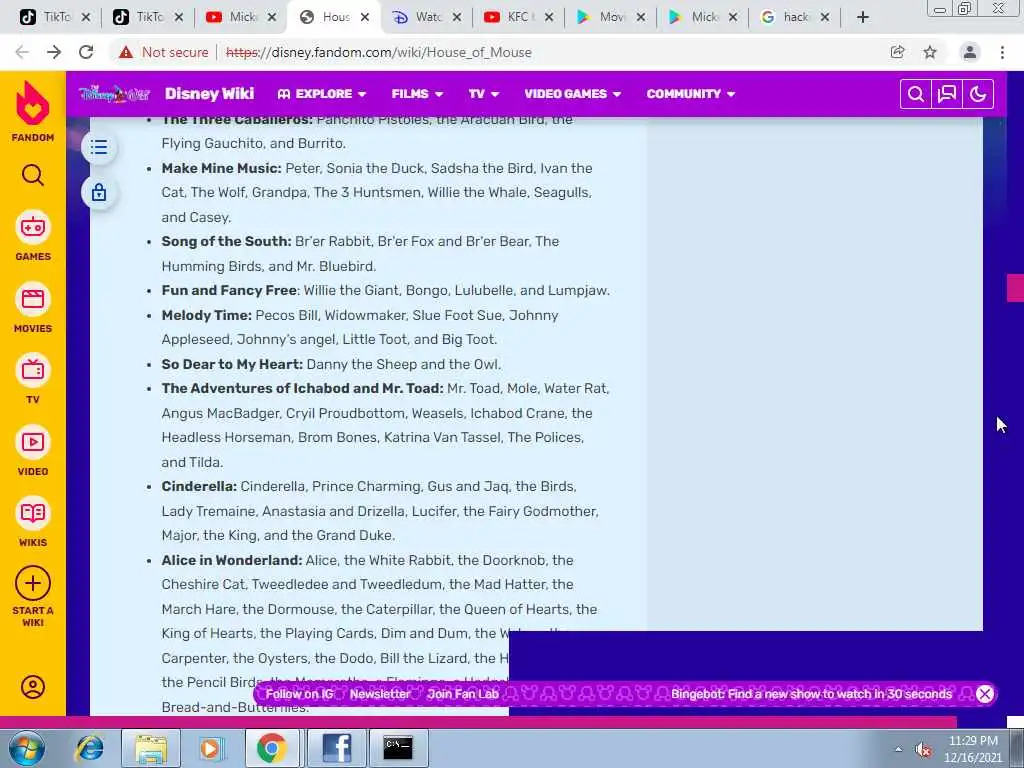
Task: Show hidden system tray icons arrow
Action: click(x=899, y=749)
